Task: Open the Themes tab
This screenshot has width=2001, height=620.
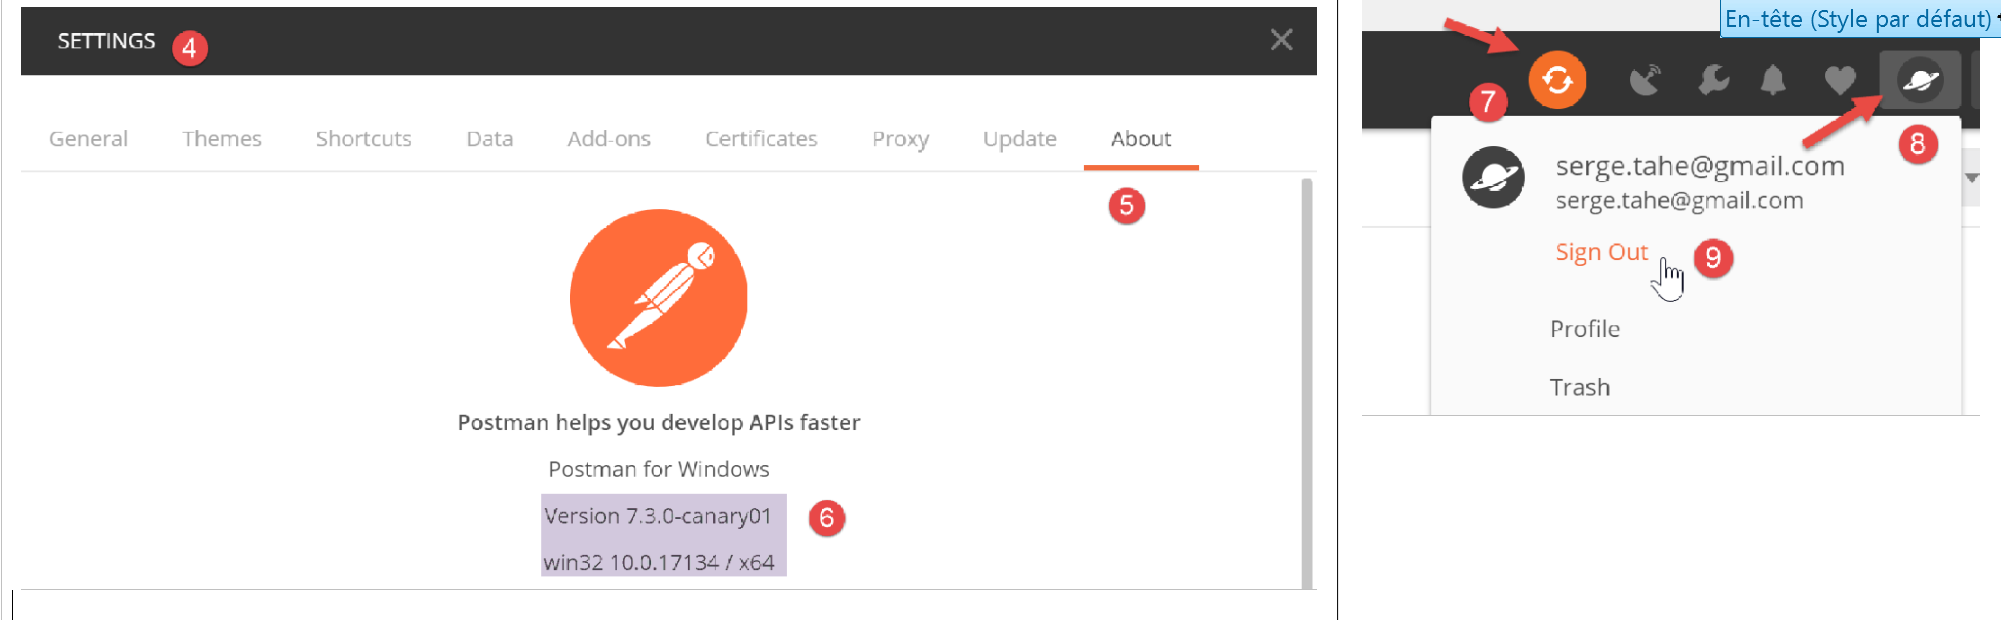Action: tap(221, 139)
